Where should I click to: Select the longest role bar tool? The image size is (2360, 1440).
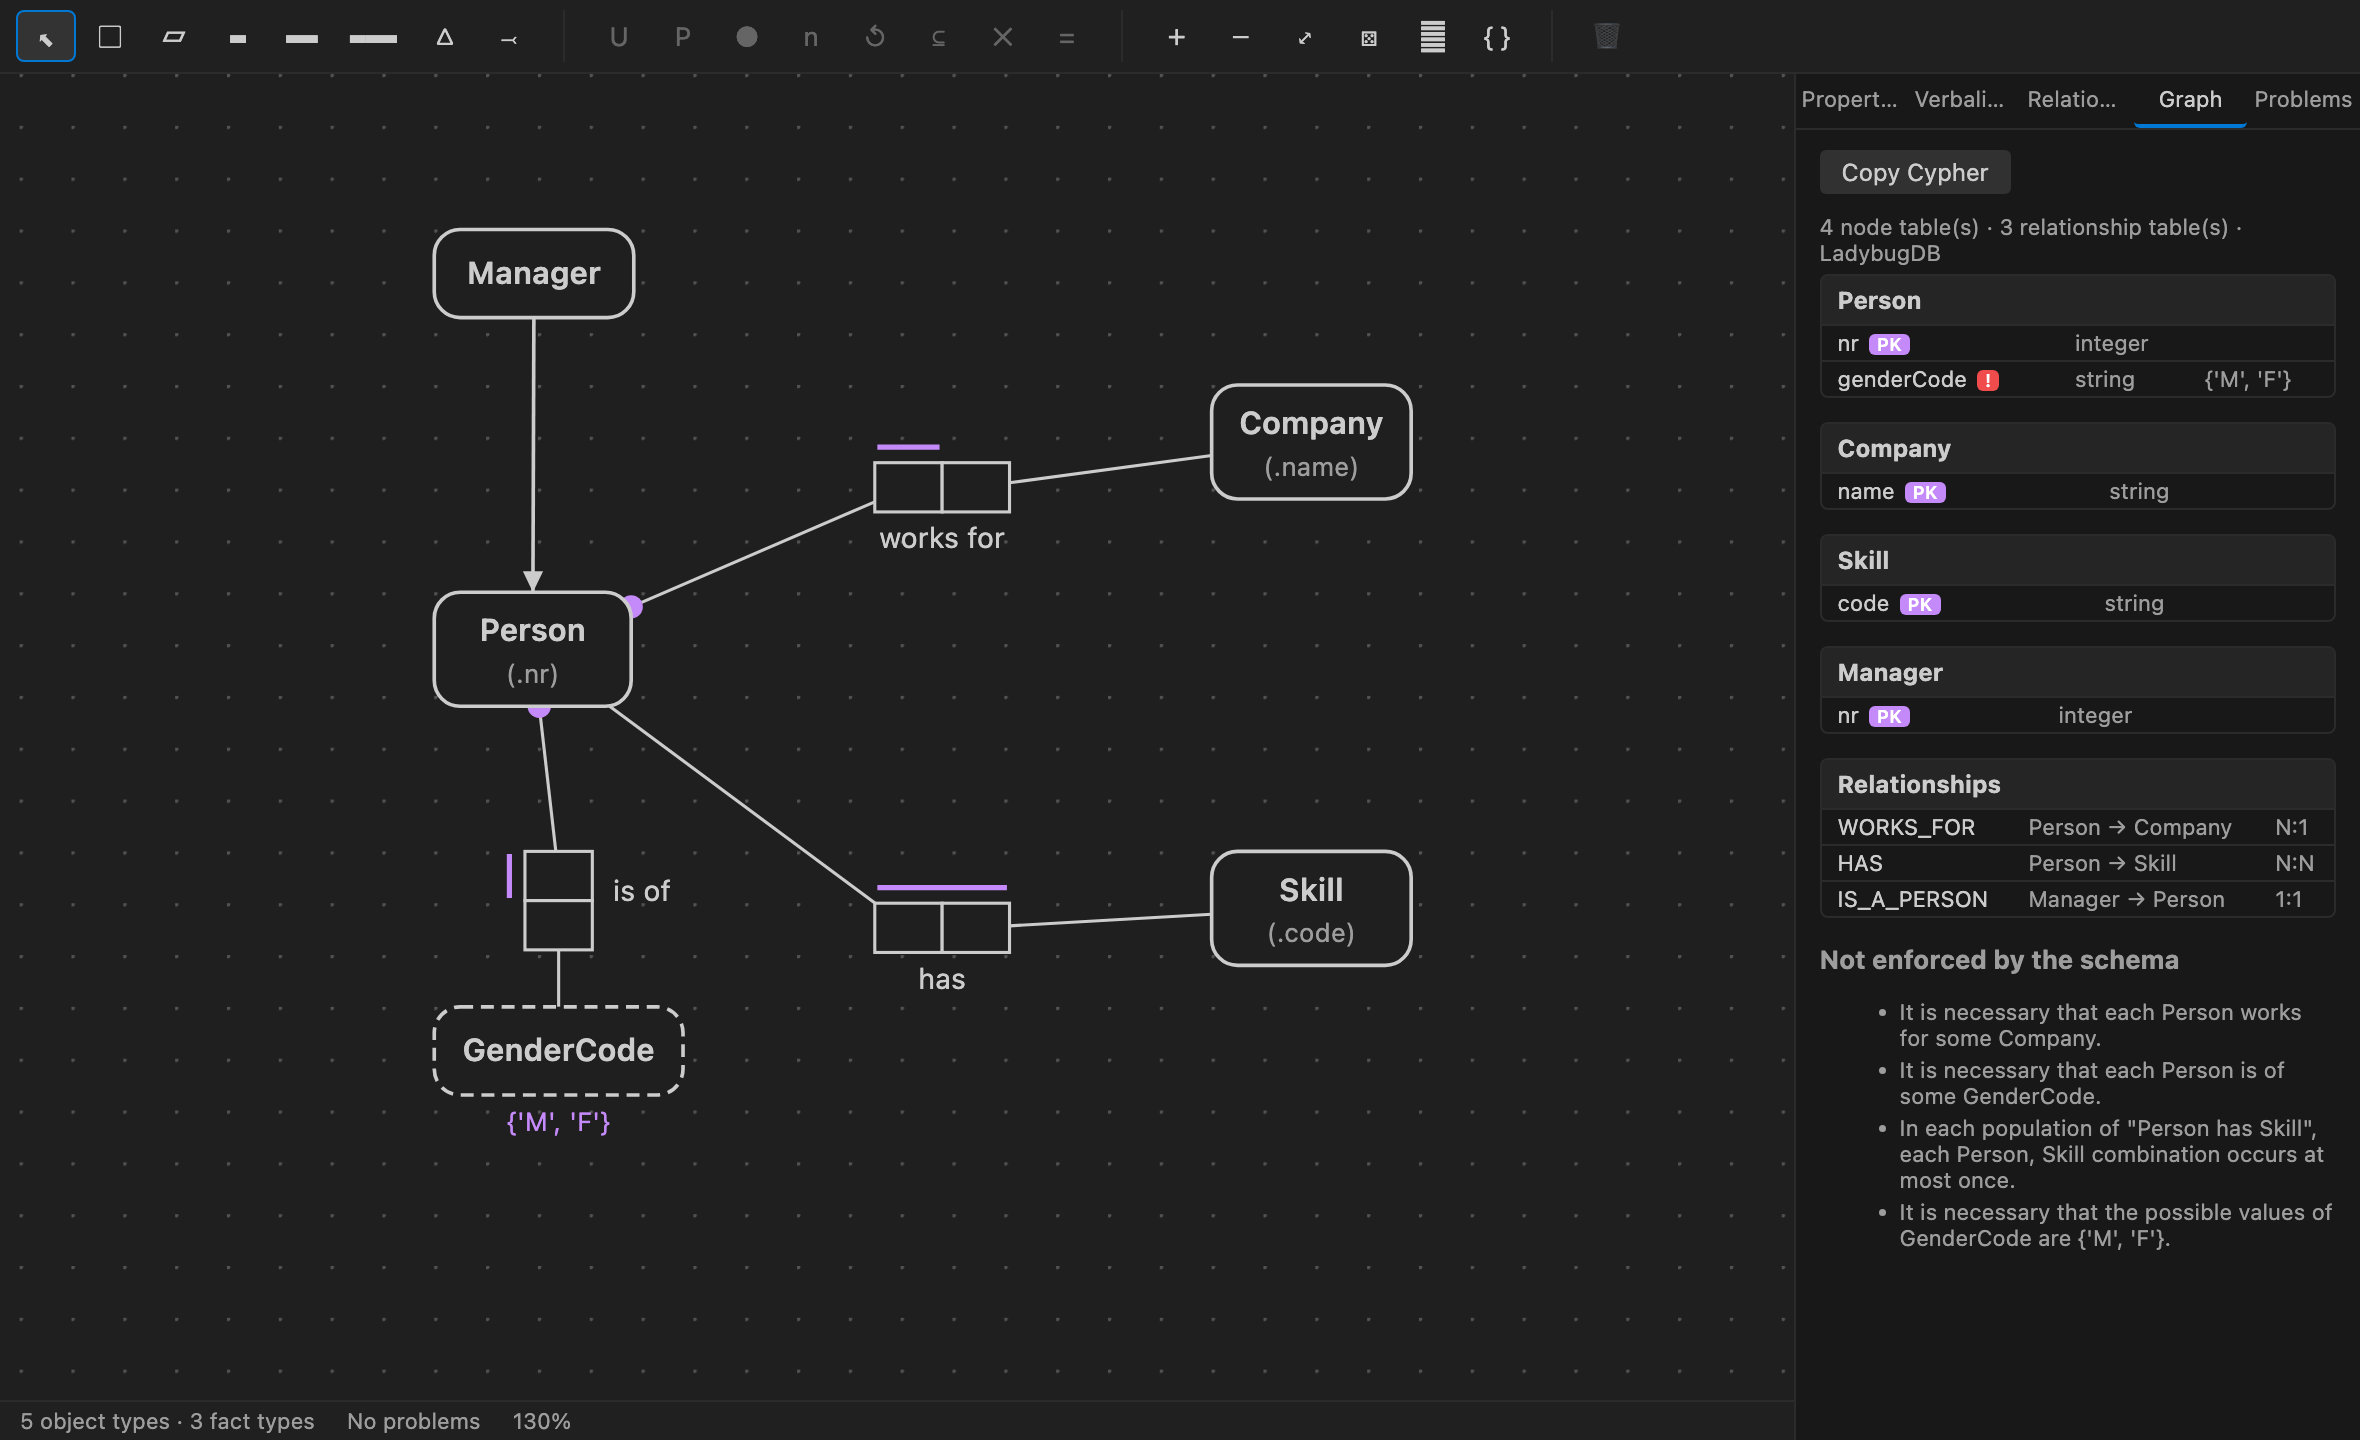click(x=373, y=38)
